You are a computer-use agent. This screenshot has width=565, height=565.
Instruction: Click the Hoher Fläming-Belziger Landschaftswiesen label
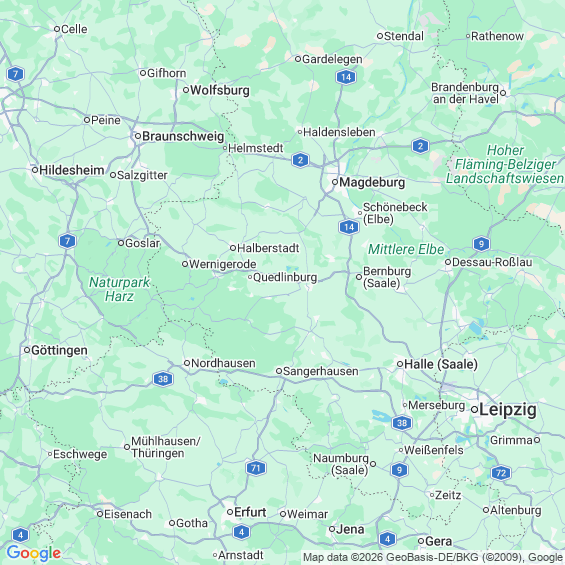[x=504, y=164]
